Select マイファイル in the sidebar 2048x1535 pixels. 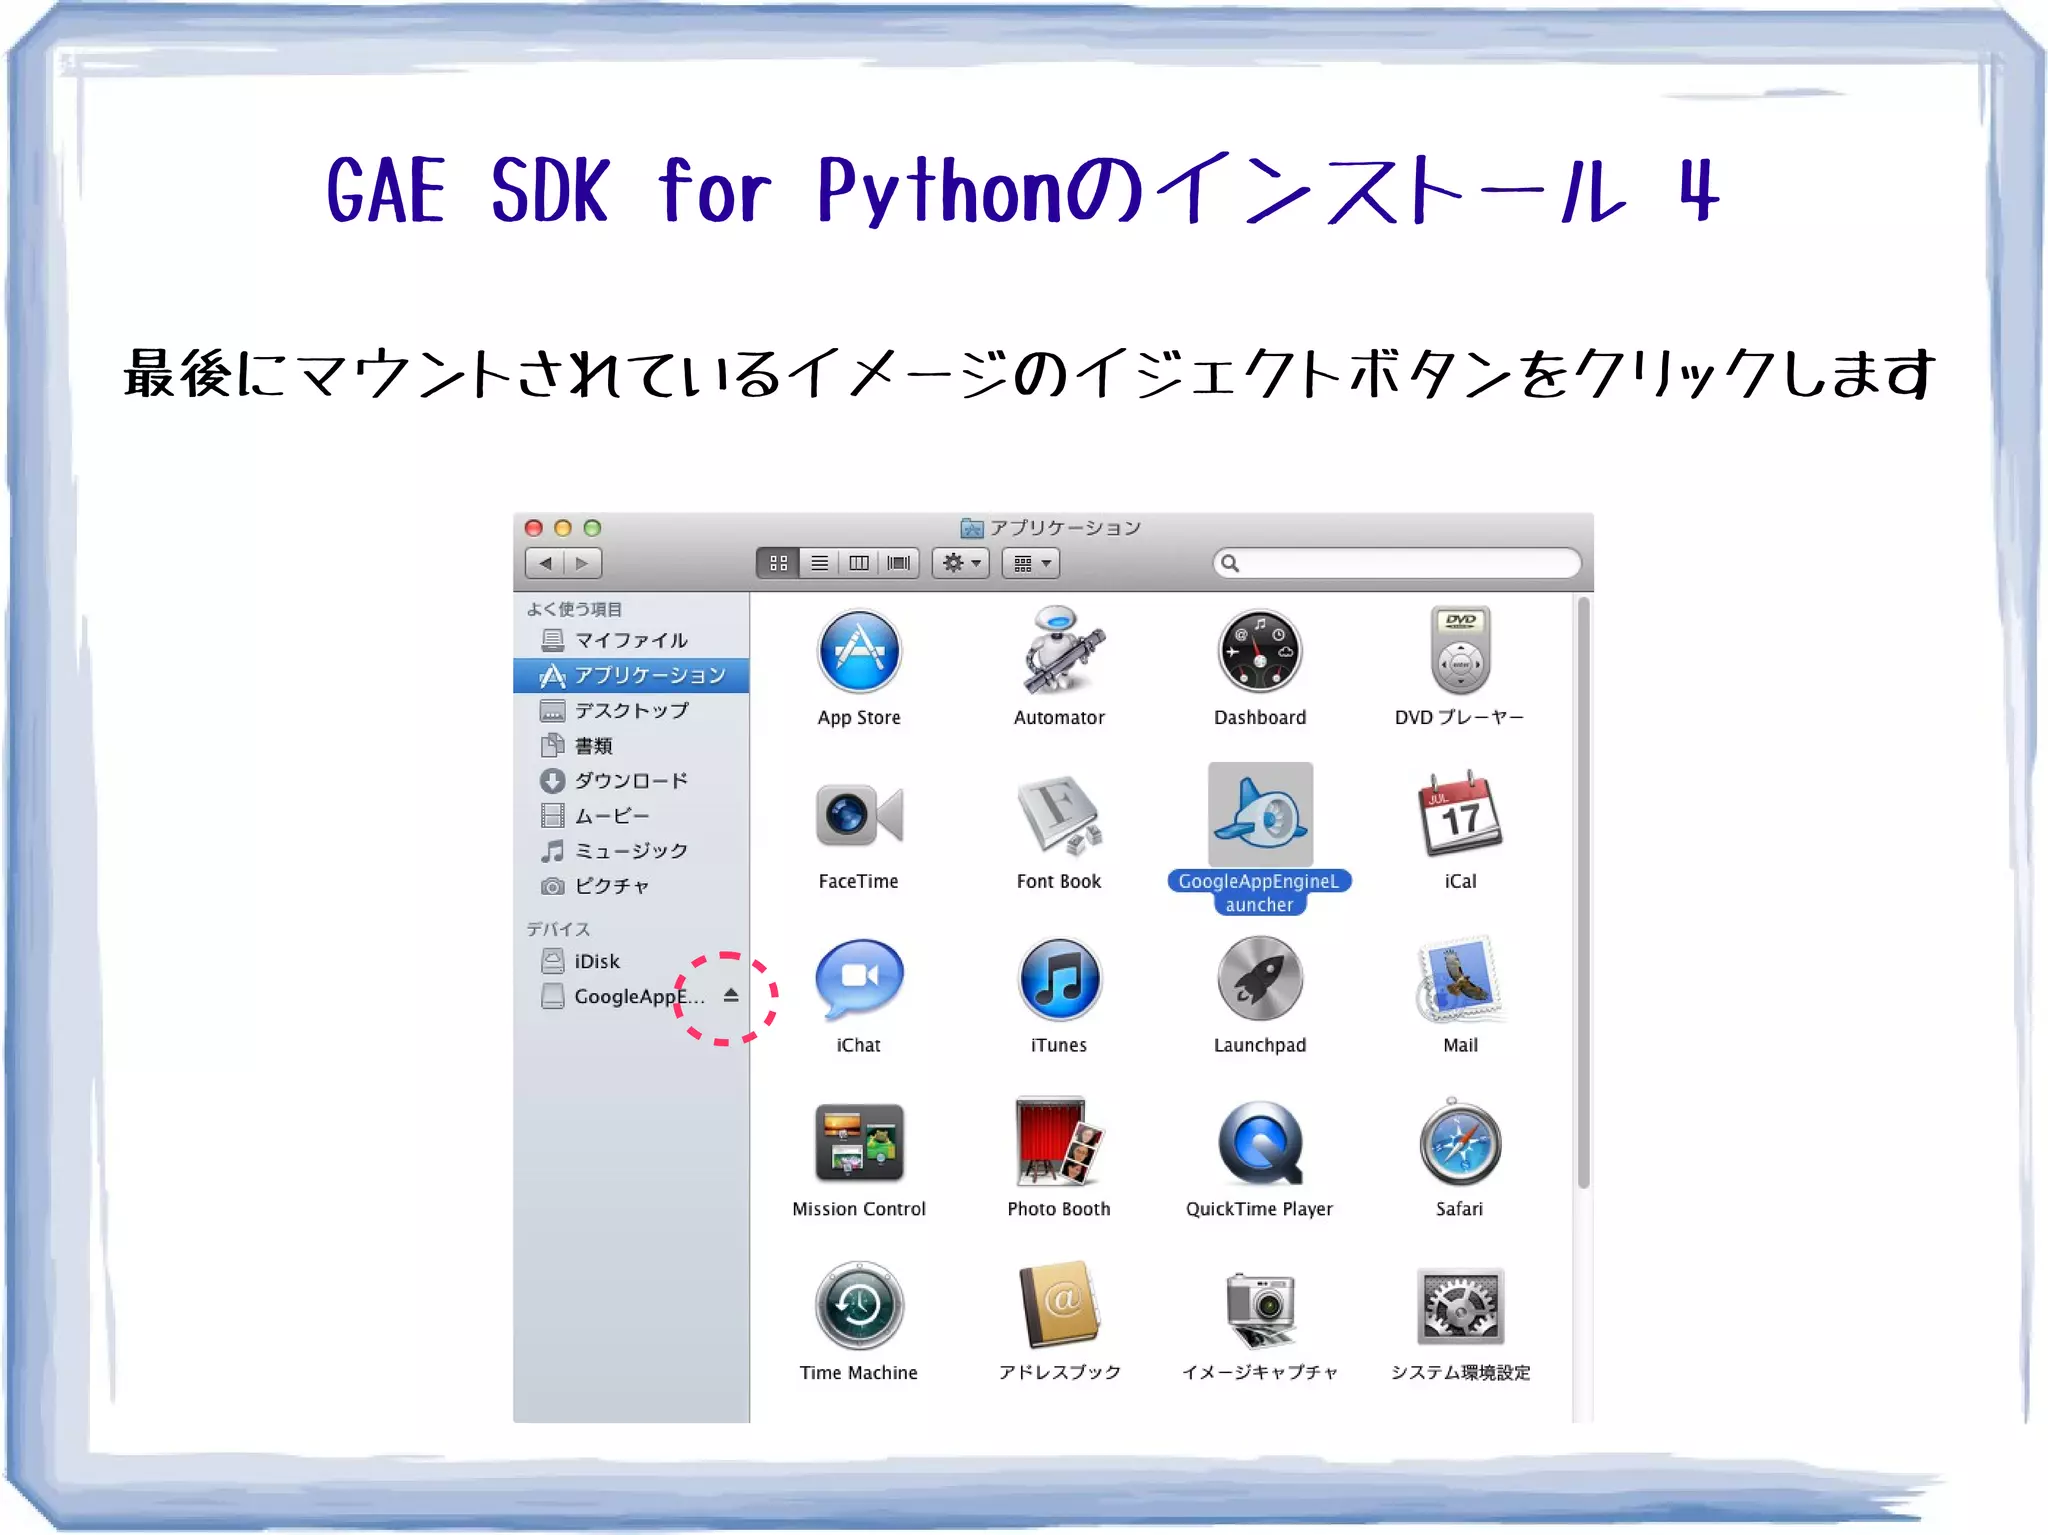pyautogui.click(x=631, y=640)
